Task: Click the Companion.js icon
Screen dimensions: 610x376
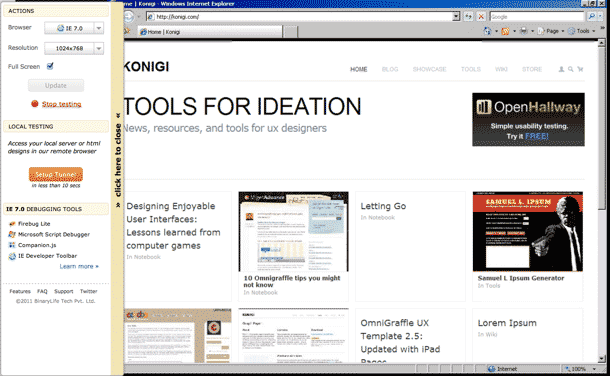Action: pos(12,245)
